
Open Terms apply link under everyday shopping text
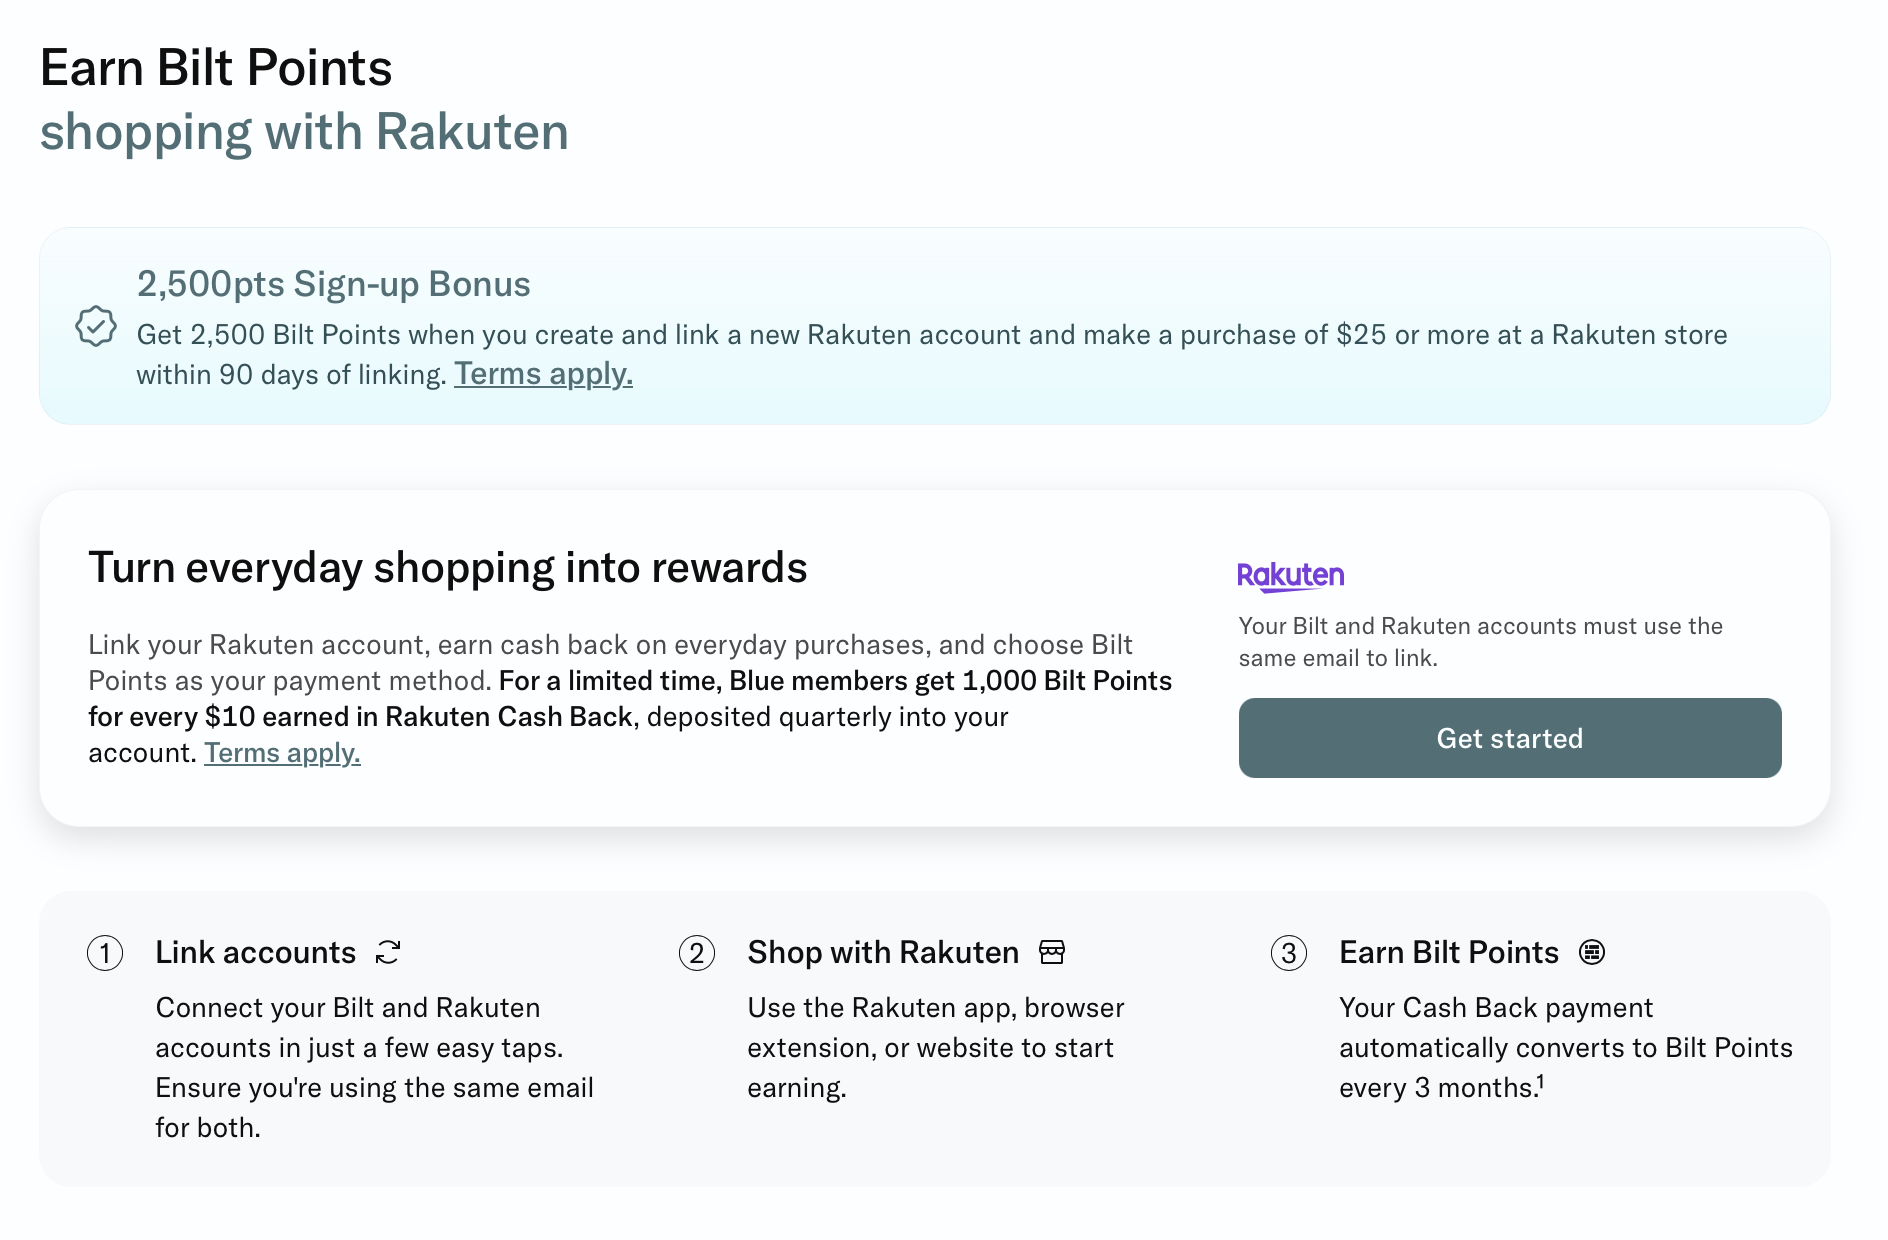click(282, 753)
